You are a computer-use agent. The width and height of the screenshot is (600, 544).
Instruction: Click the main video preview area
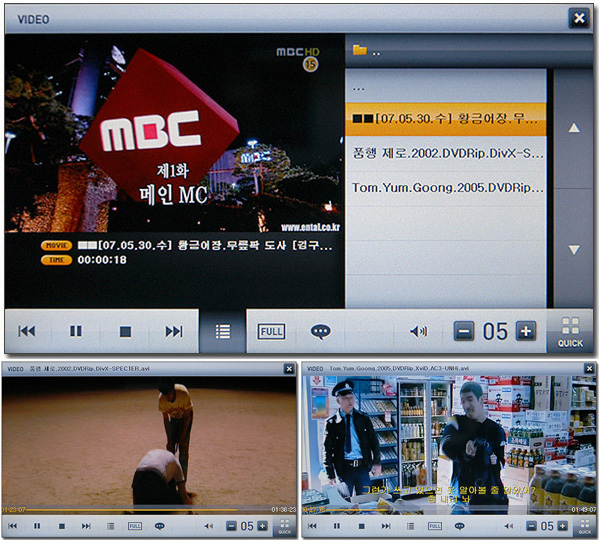[174, 133]
